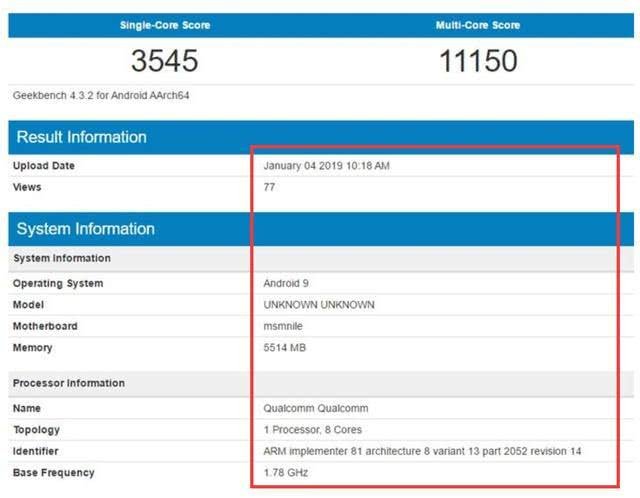Select the ARM implementer identifier text
This screenshot has width=640, height=498.
pyautogui.click(x=422, y=451)
